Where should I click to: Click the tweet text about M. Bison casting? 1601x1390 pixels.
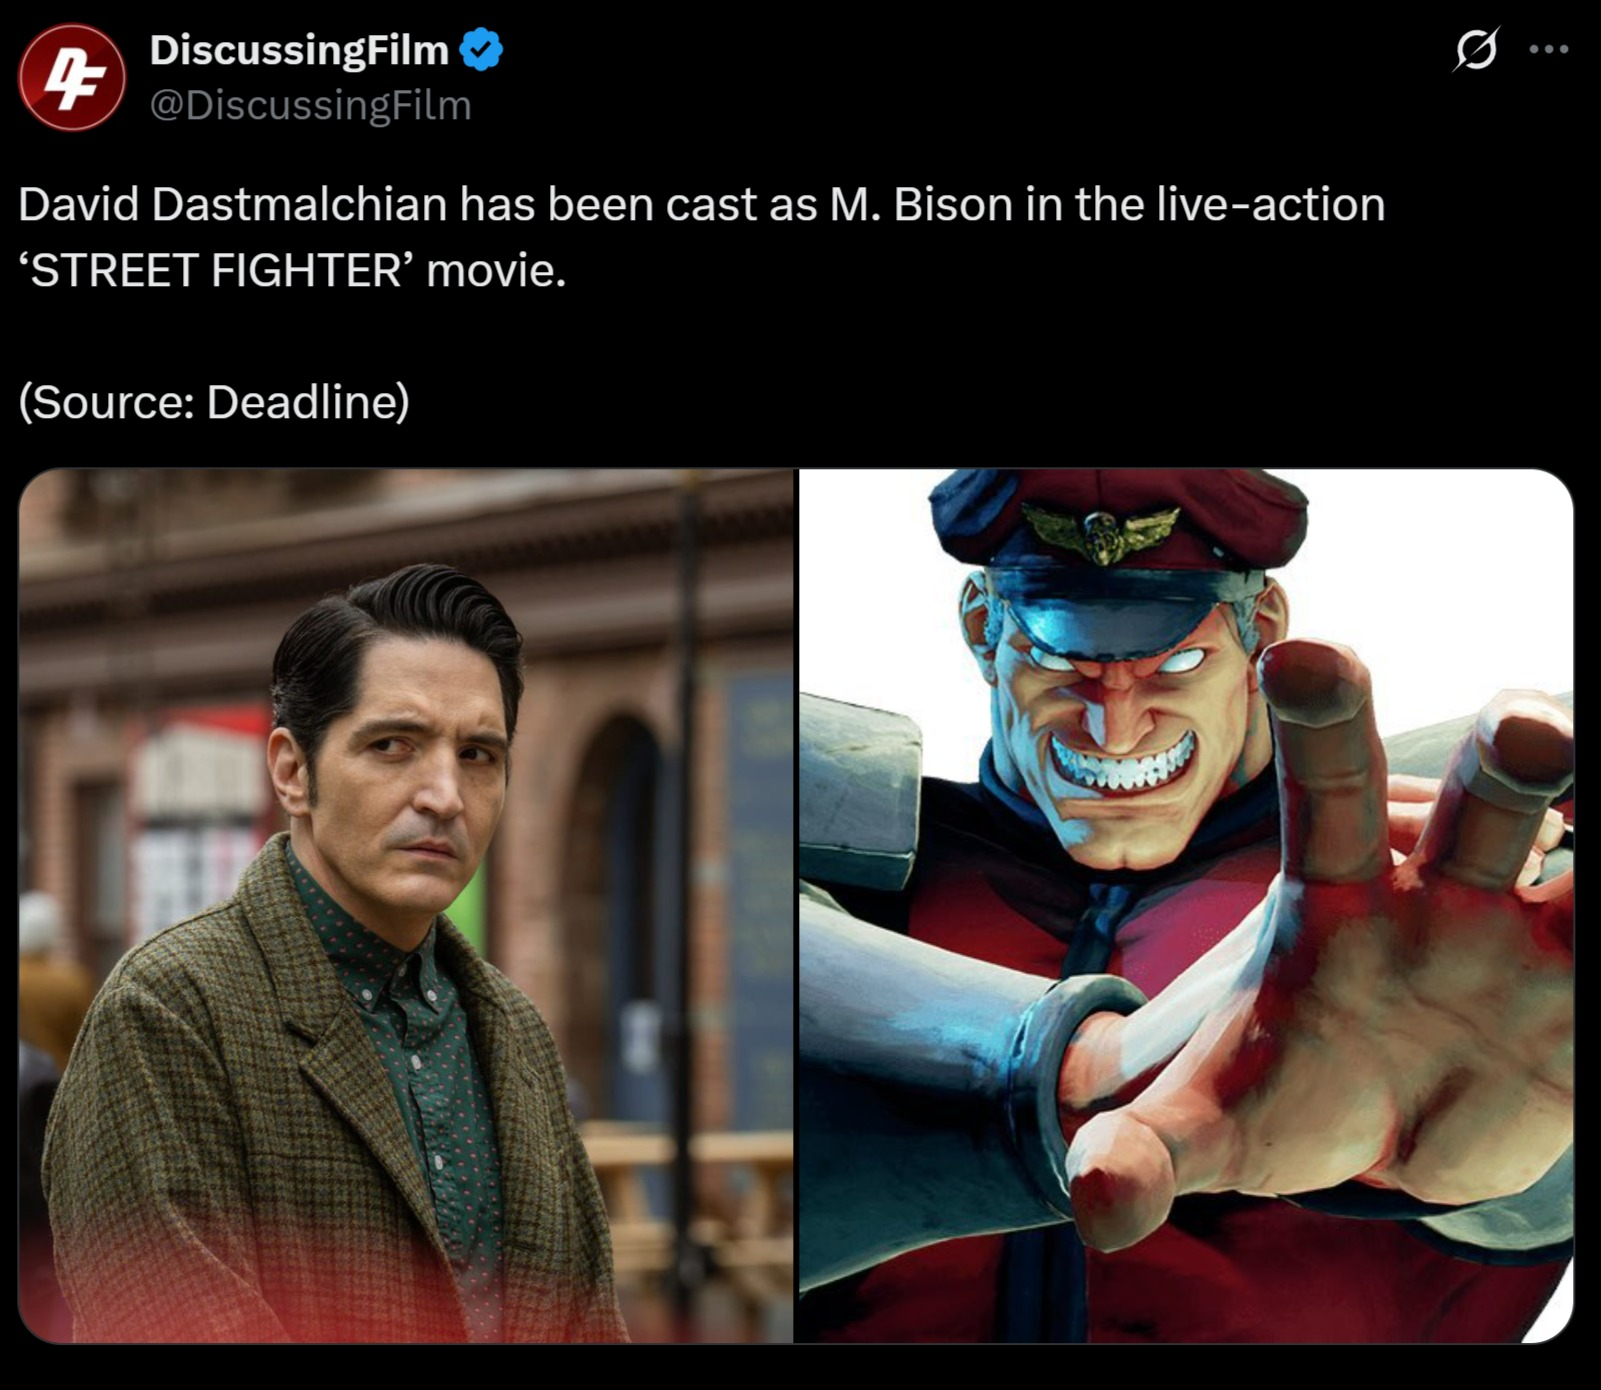701,237
